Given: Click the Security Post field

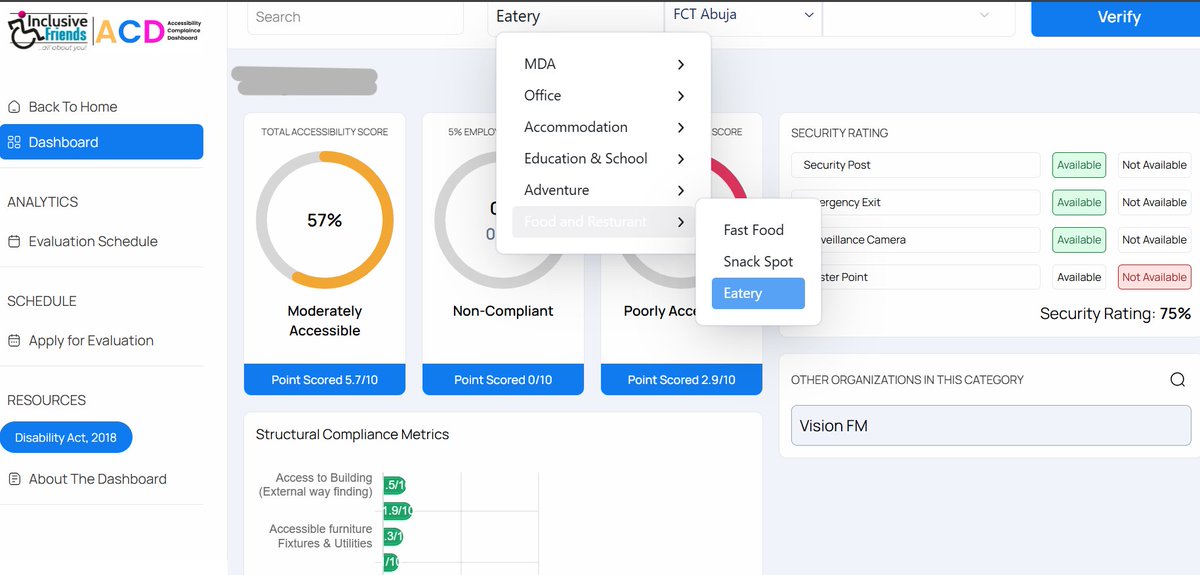Looking at the screenshot, I should [916, 165].
